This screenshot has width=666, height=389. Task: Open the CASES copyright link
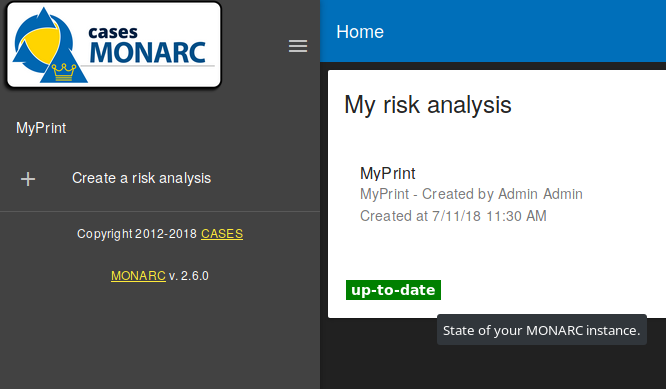222,234
